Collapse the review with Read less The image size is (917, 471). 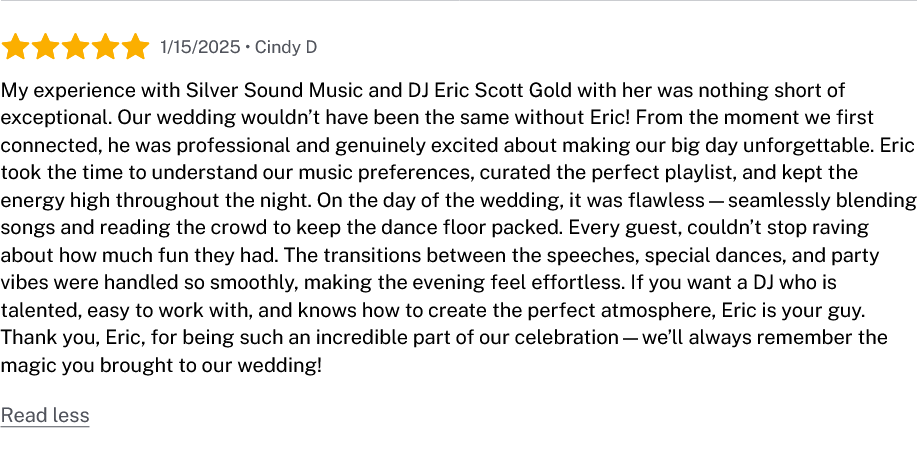[45, 415]
